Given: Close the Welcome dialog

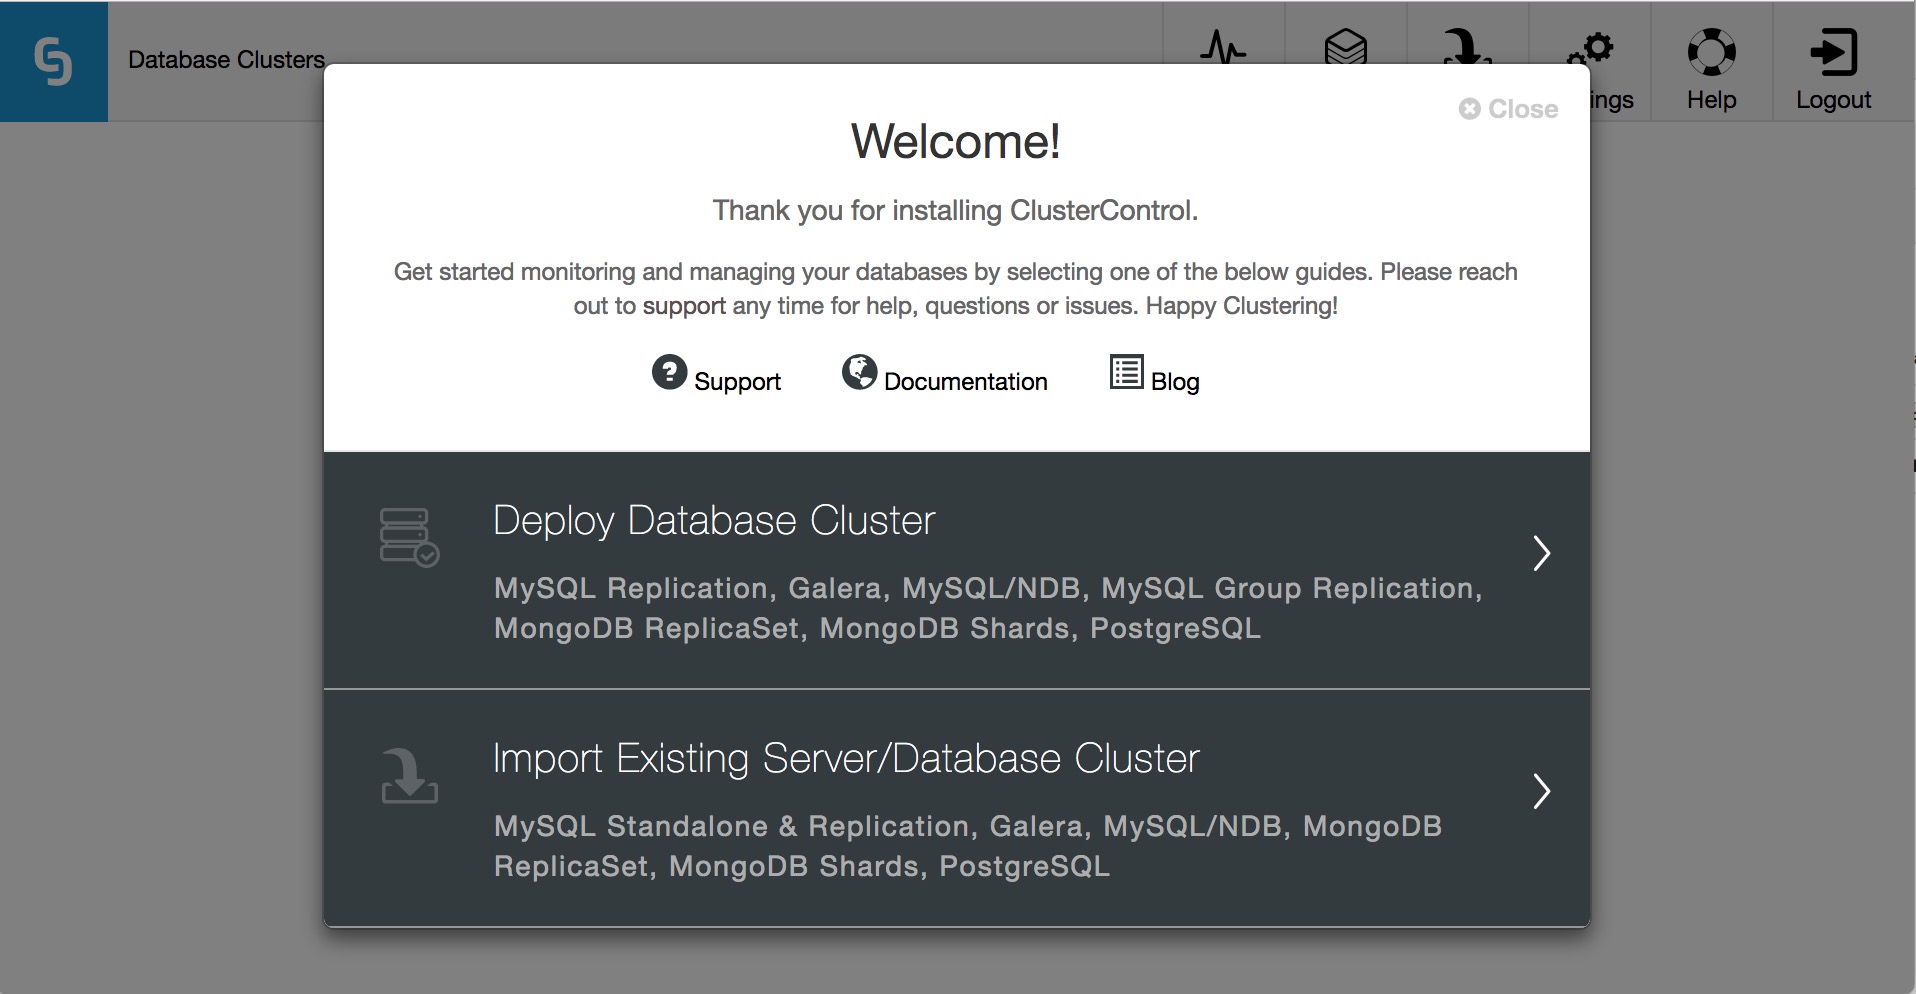Looking at the screenshot, I should pyautogui.click(x=1508, y=109).
